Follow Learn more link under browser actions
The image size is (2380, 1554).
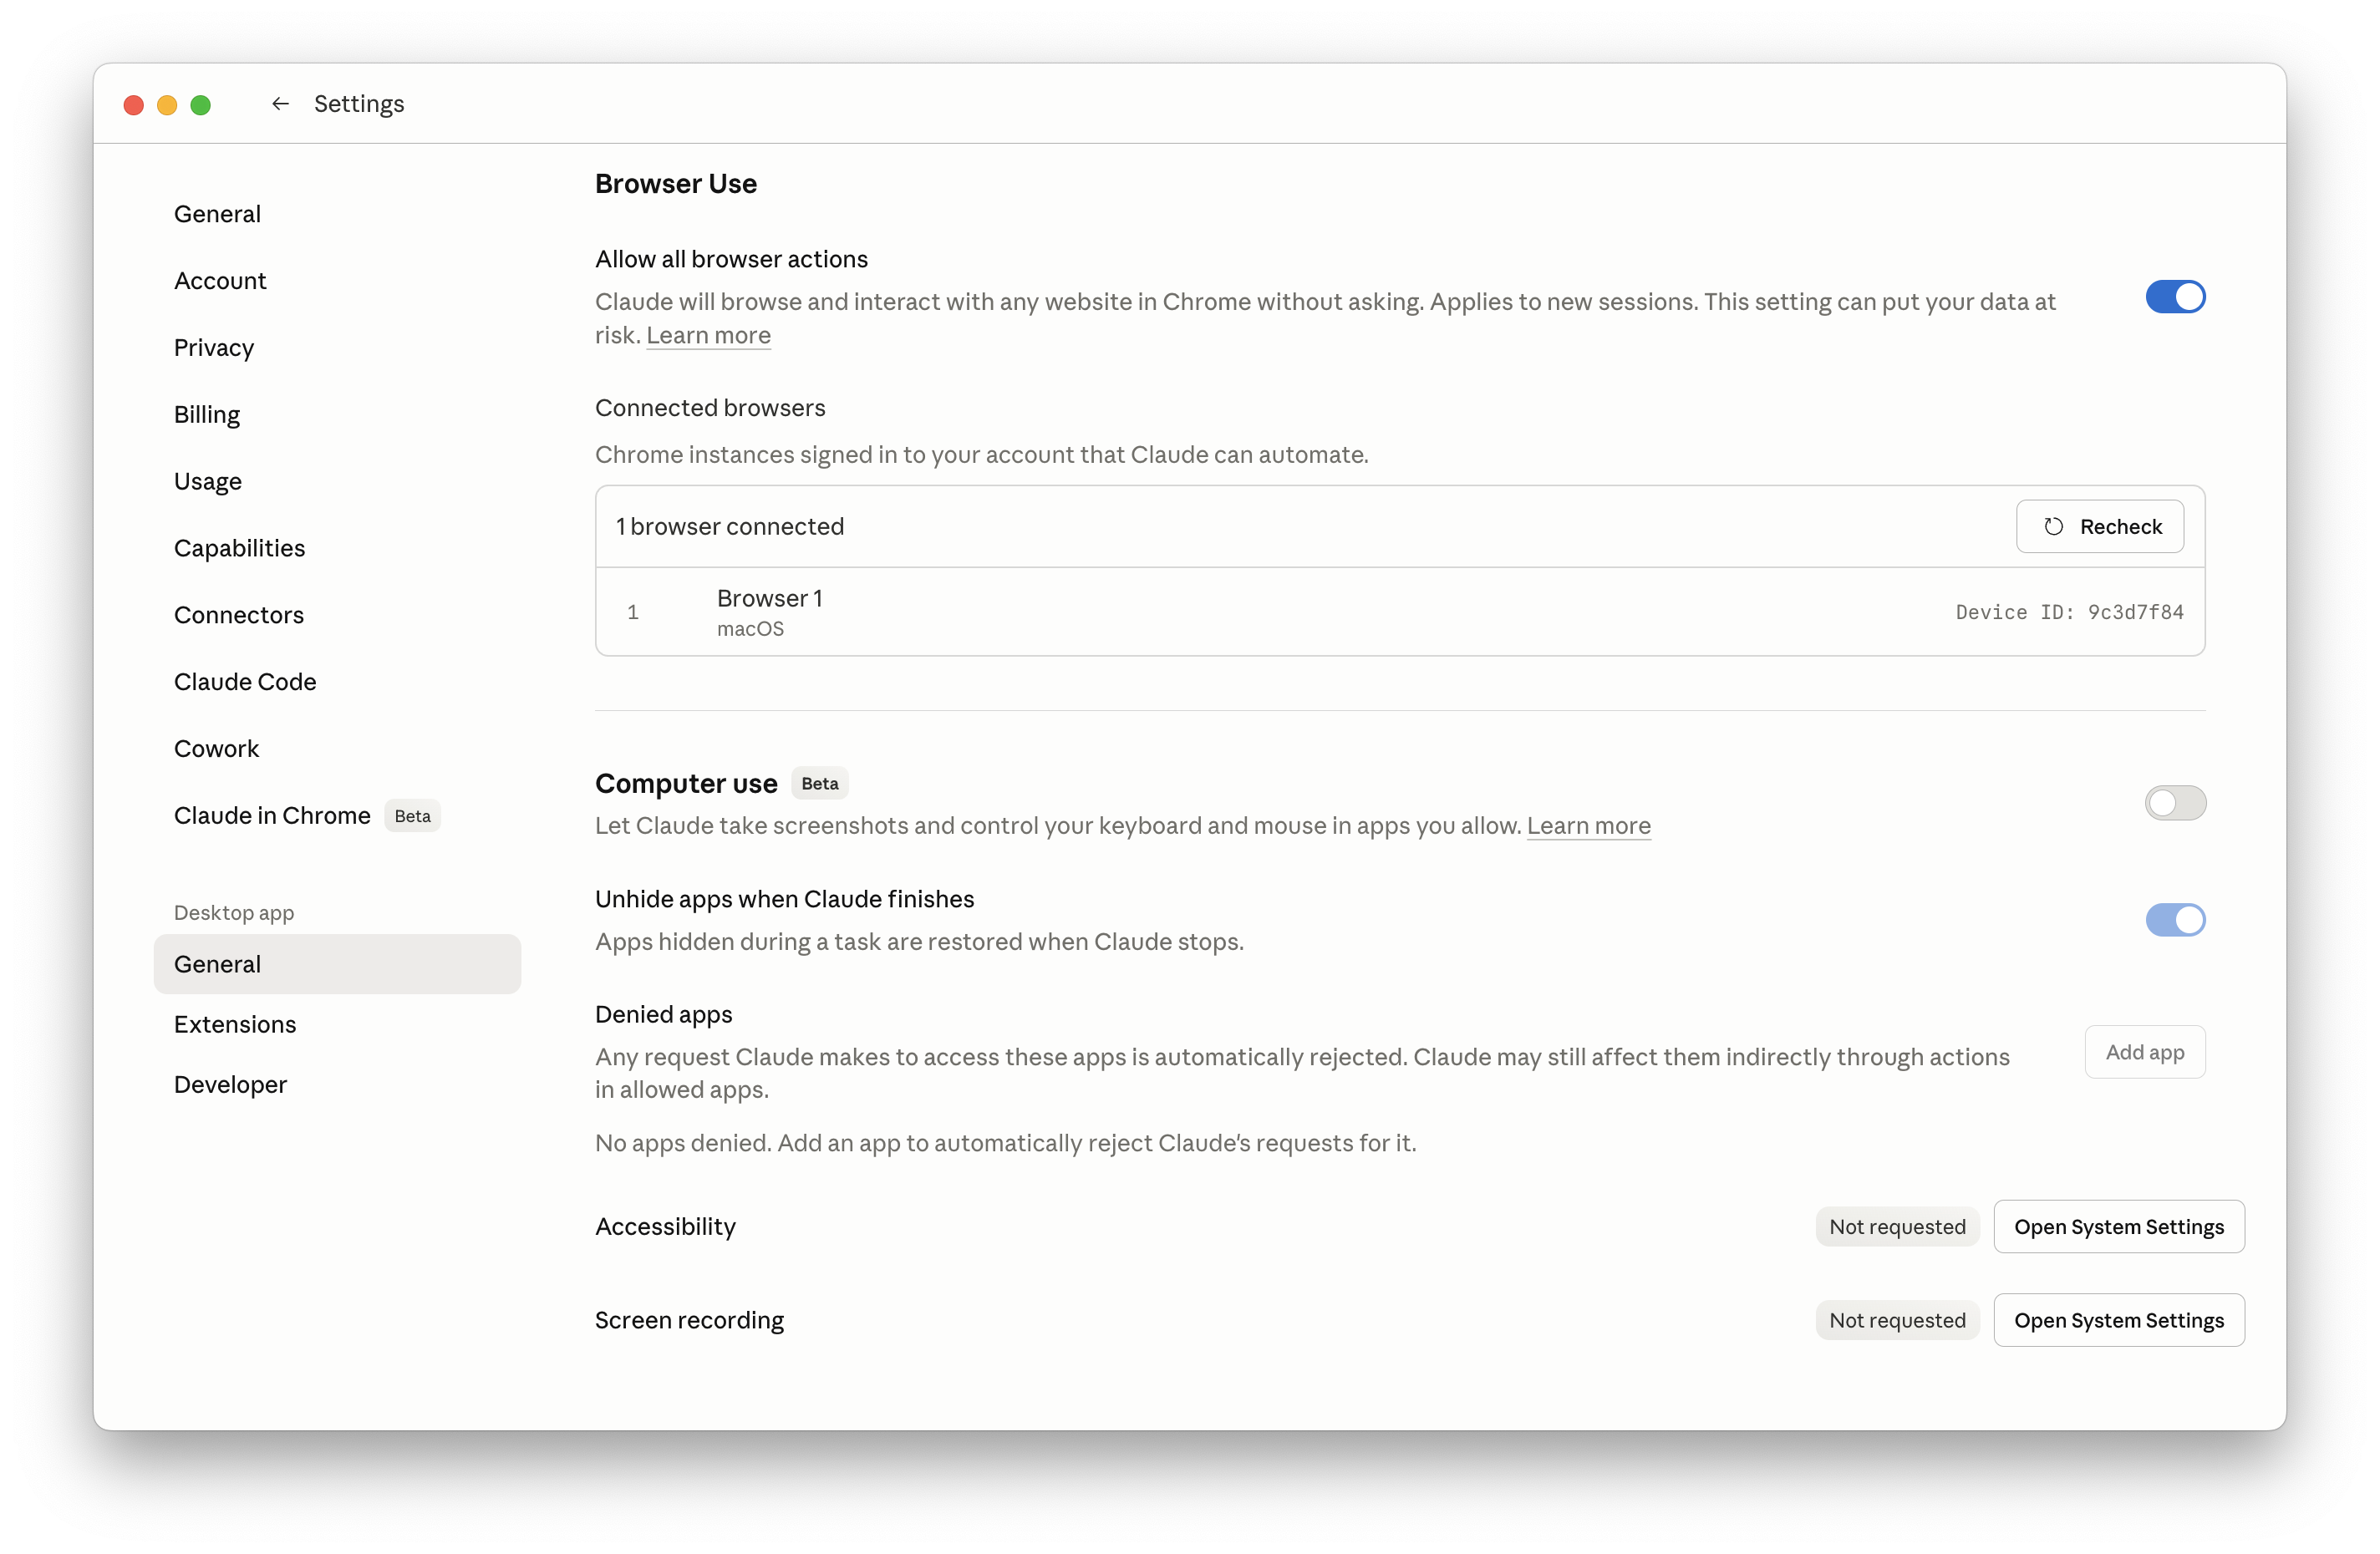(x=708, y=336)
